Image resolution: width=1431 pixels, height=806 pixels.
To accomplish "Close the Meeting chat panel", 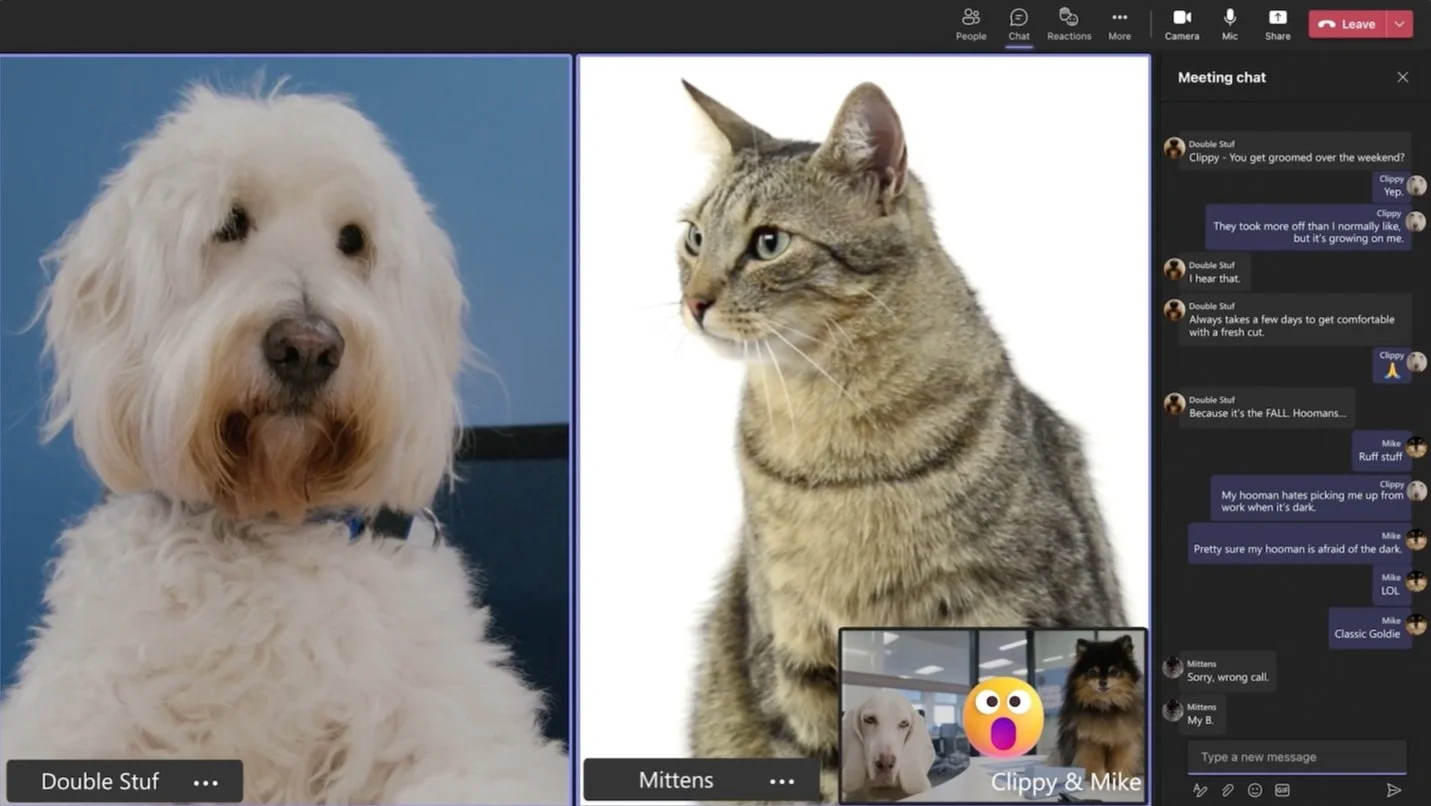I will (x=1402, y=77).
